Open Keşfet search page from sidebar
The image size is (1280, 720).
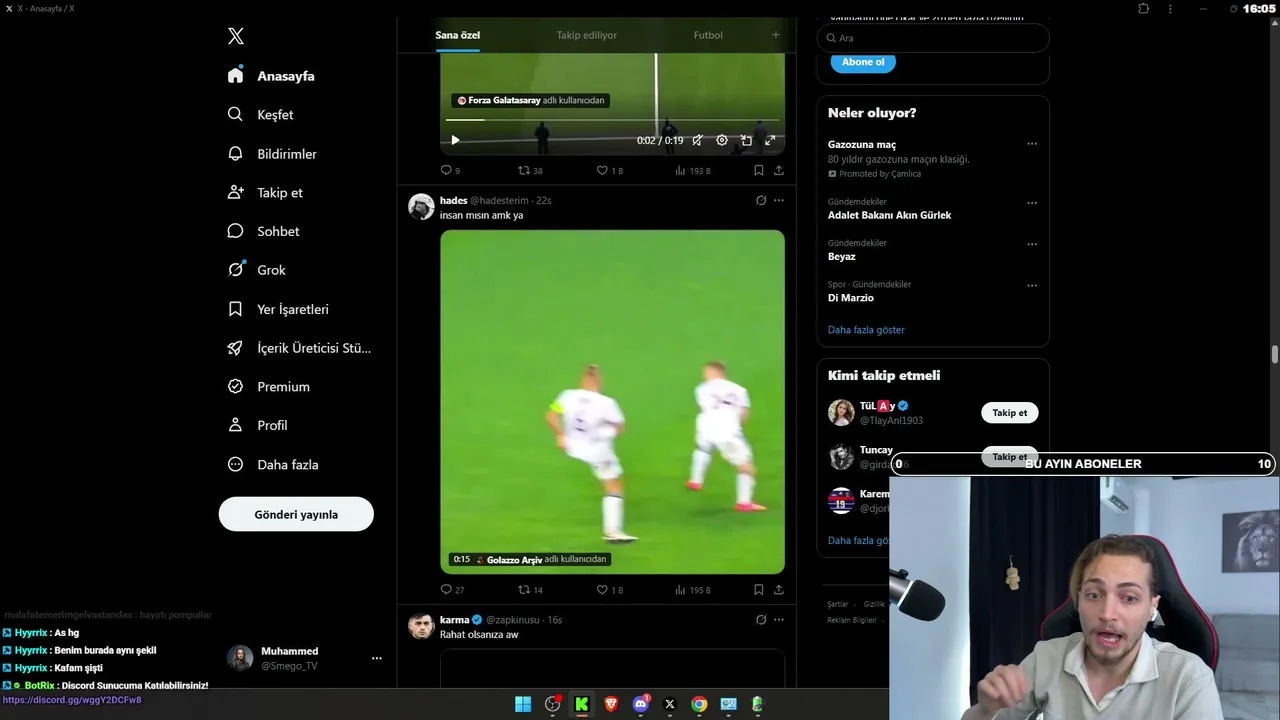click(261, 115)
